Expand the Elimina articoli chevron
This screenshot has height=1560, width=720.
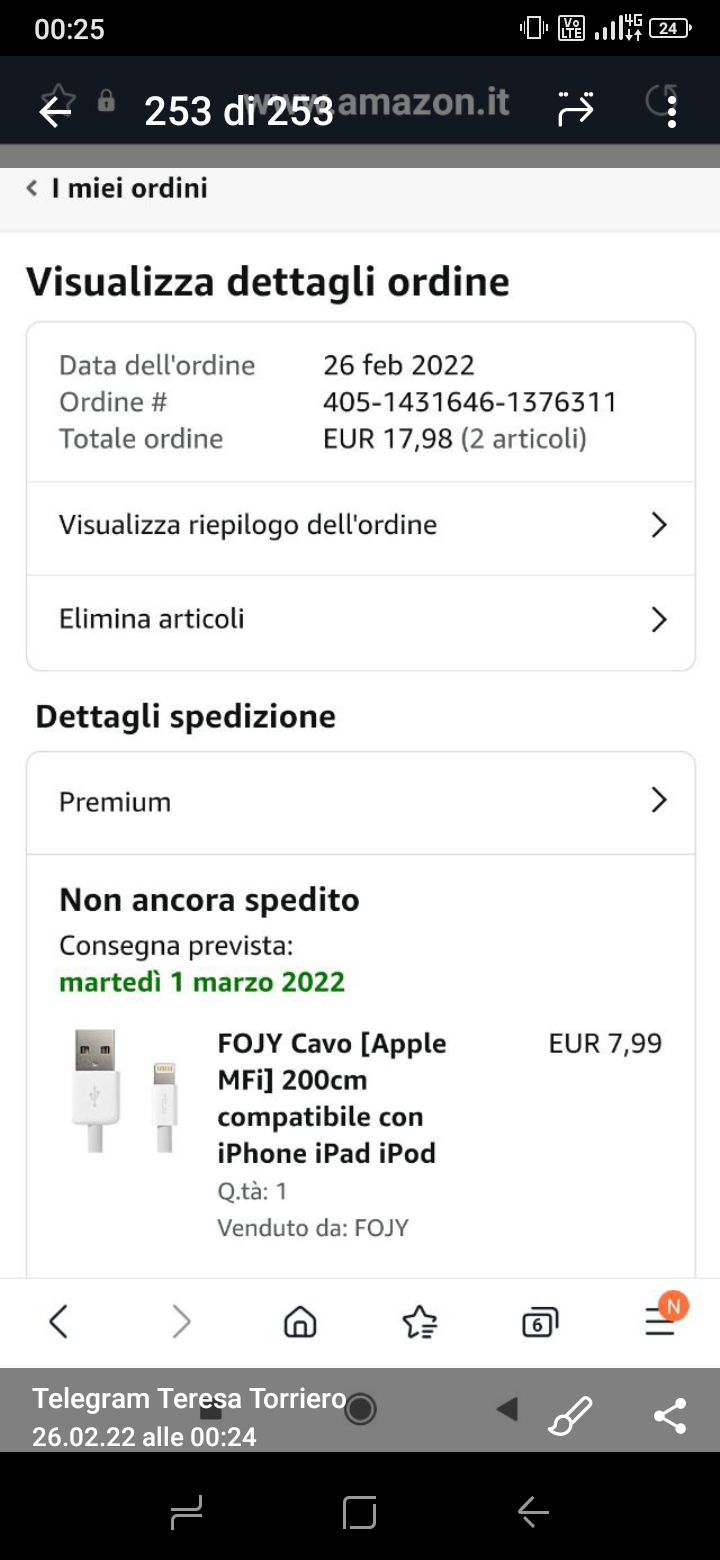point(658,619)
